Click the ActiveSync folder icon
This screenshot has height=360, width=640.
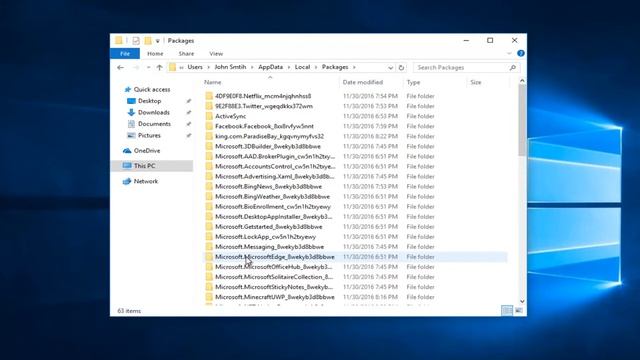click(209, 116)
